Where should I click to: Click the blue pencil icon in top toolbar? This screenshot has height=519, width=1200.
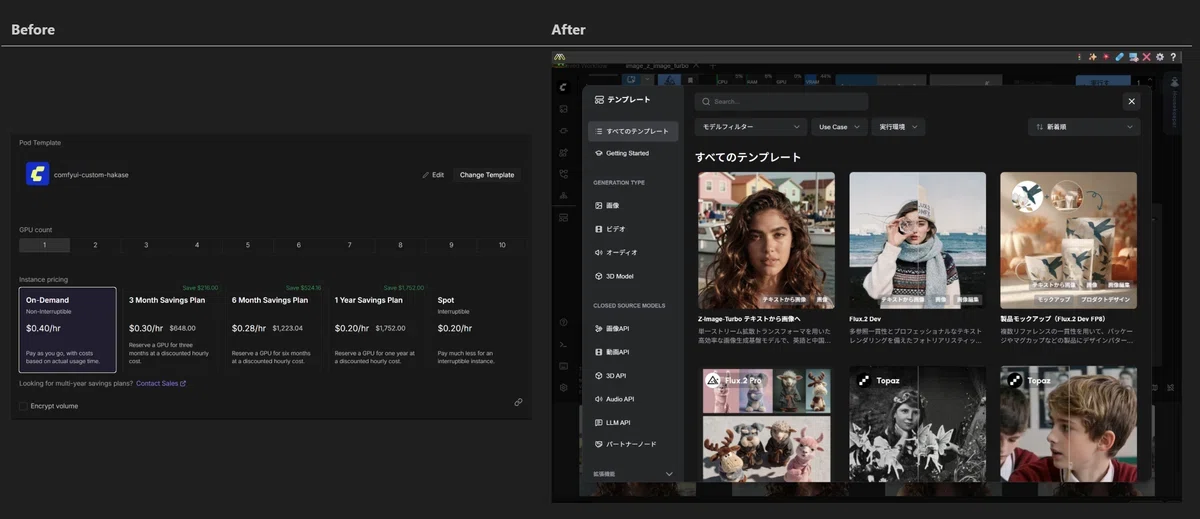point(1120,57)
